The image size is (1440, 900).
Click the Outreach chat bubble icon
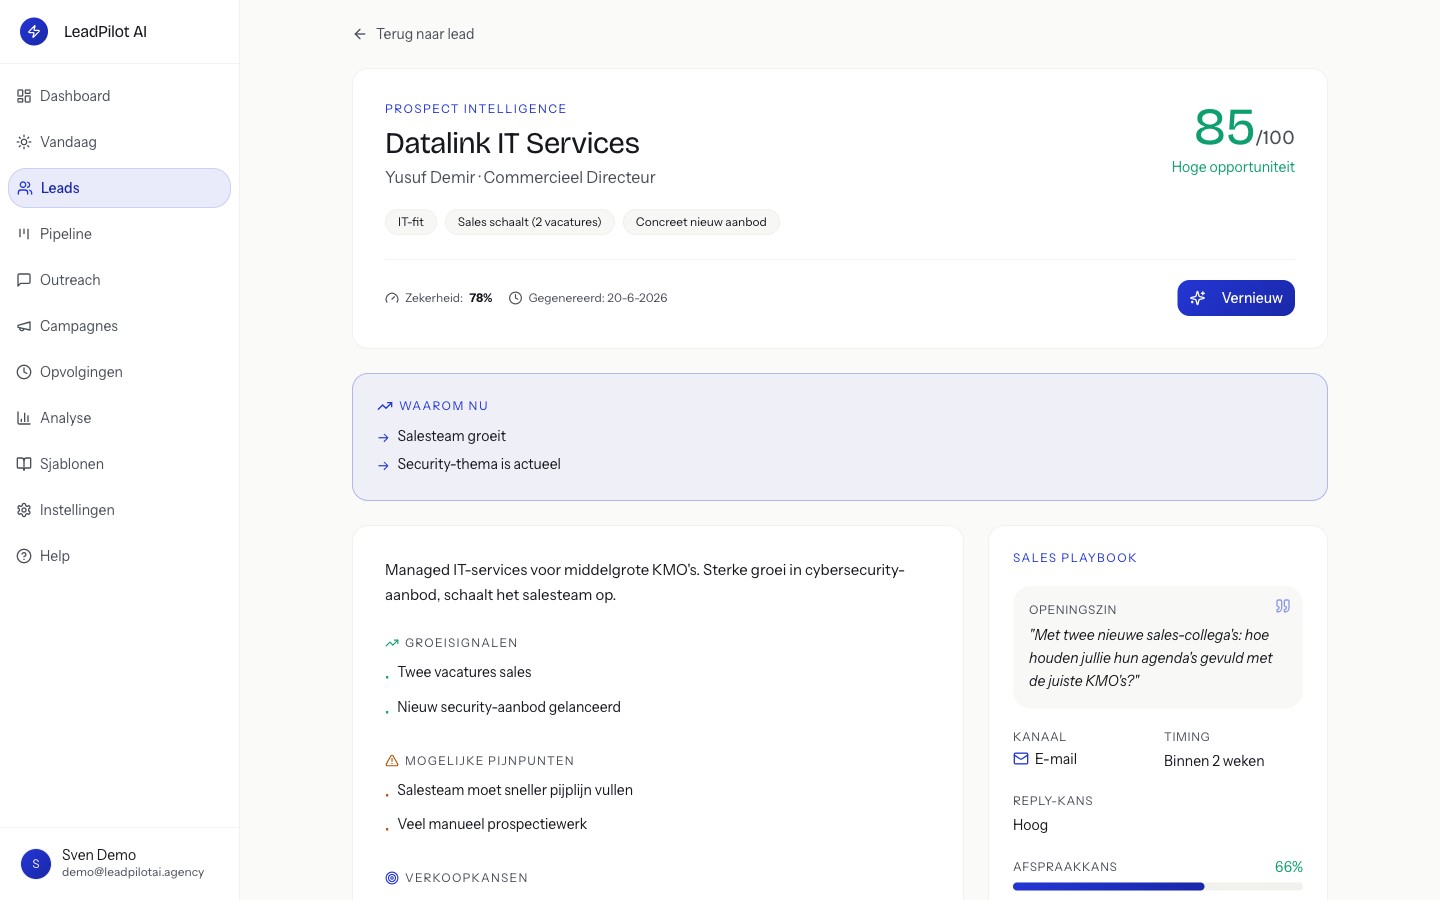[x=24, y=280]
